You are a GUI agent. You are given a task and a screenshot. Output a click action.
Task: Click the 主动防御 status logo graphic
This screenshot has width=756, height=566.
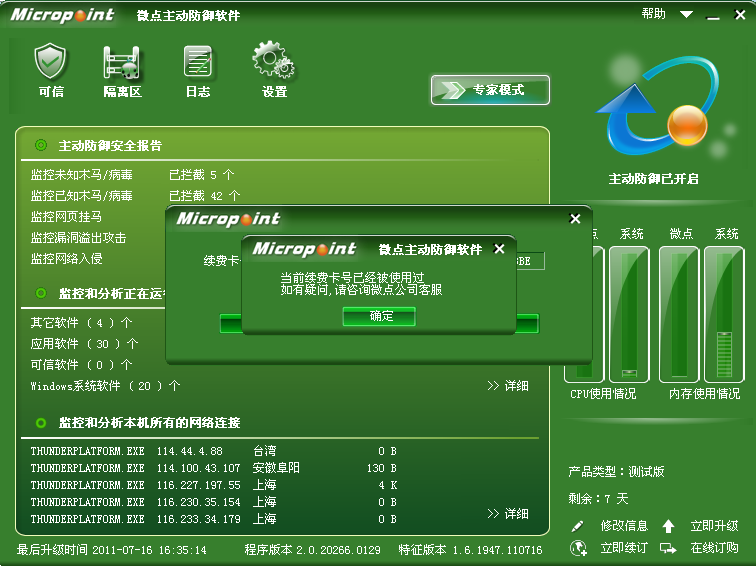click(x=658, y=106)
